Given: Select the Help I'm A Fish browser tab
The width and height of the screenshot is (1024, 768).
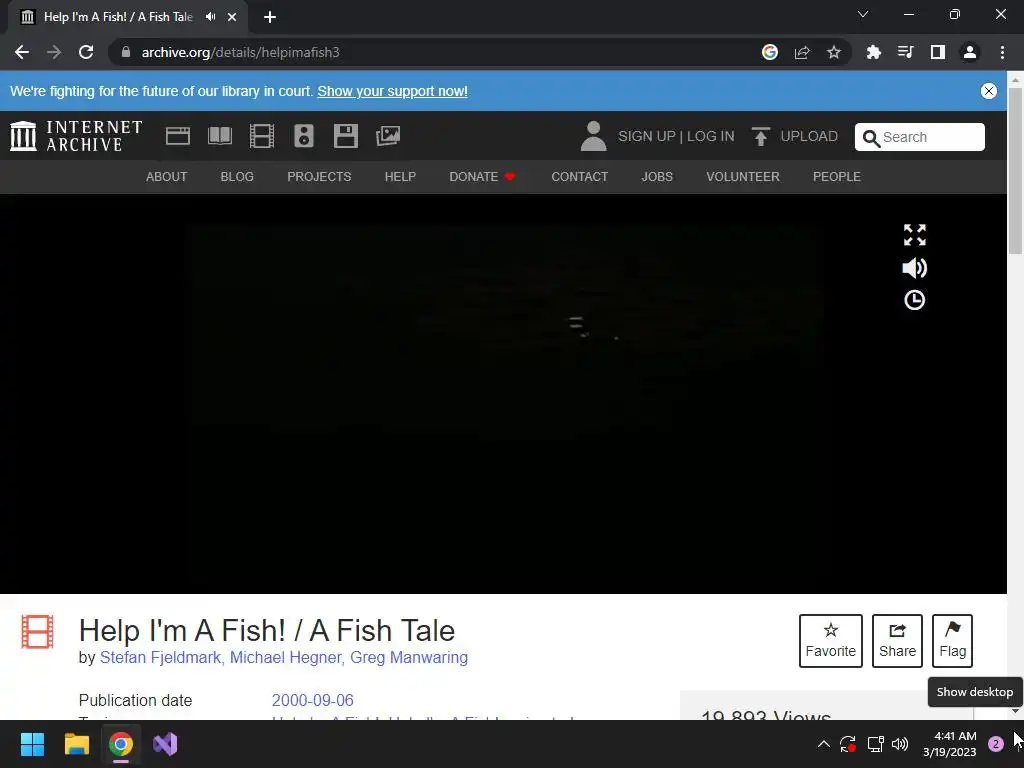Looking at the screenshot, I should point(128,17).
